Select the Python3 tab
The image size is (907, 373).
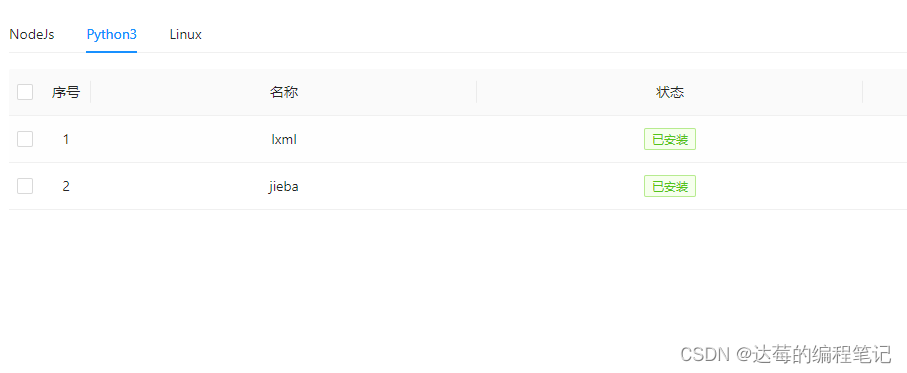pos(112,34)
